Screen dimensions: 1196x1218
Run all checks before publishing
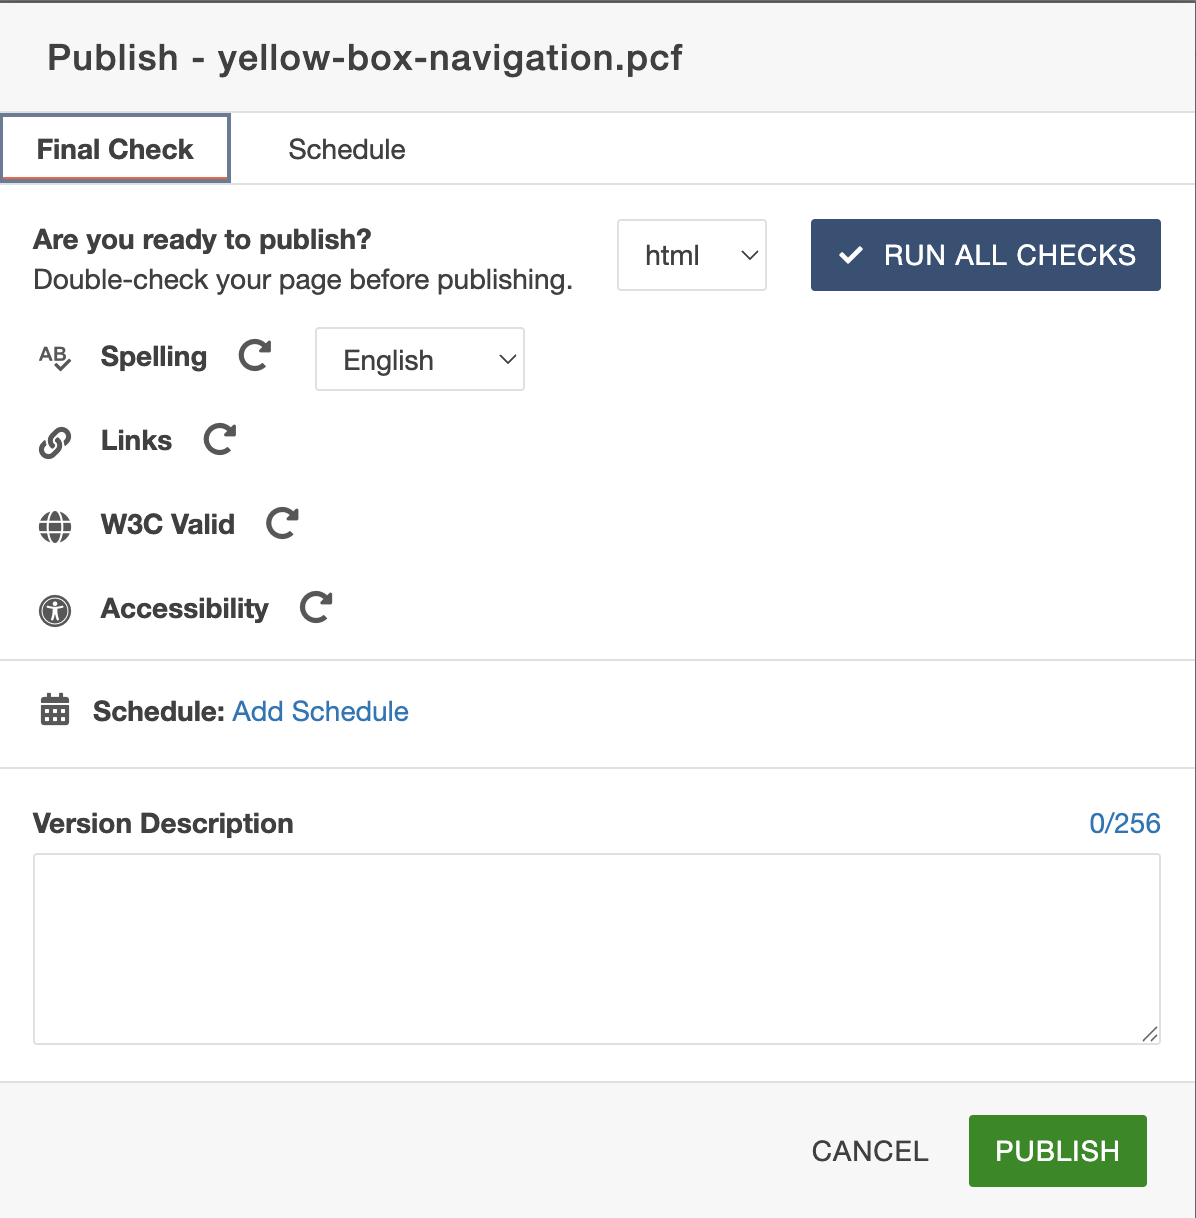click(986, 255)
